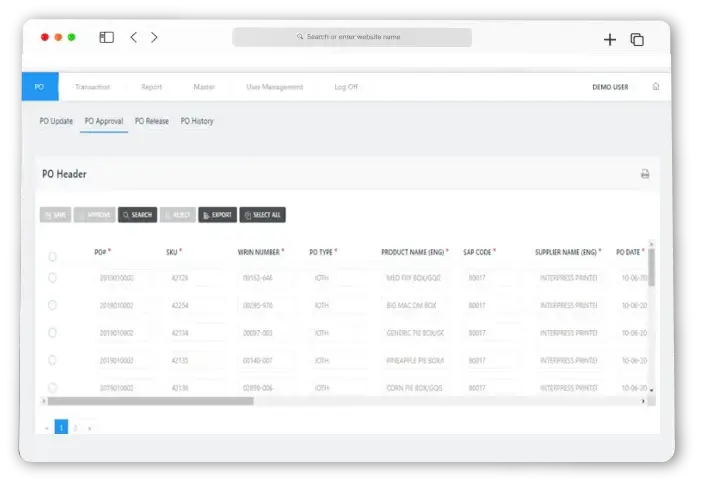This screenshot has height=485, width=701.
Task: Select row with SKU 42128
Action: pos(53,278)
